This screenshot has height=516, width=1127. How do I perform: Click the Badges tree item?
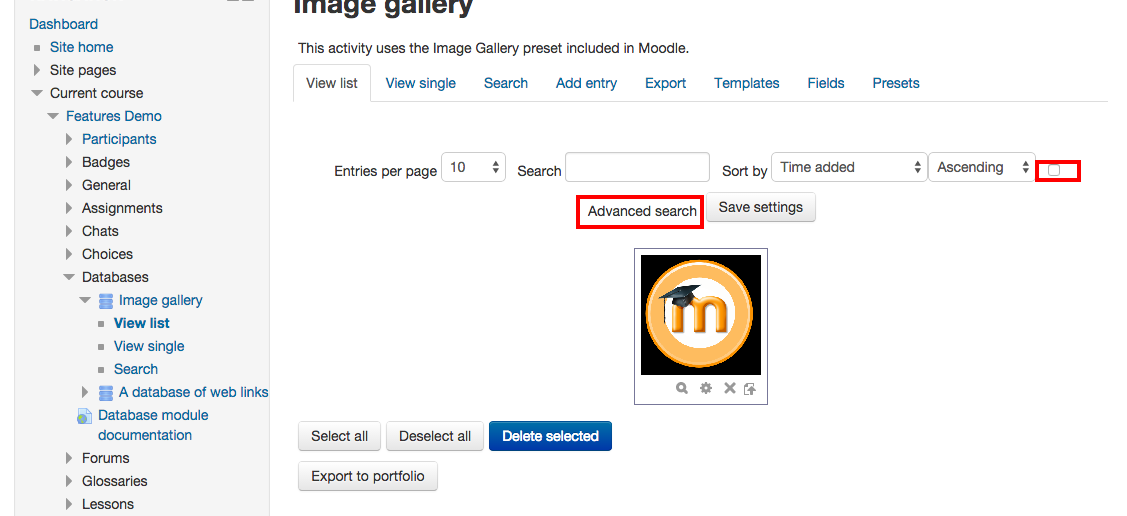tap(106, 162)
